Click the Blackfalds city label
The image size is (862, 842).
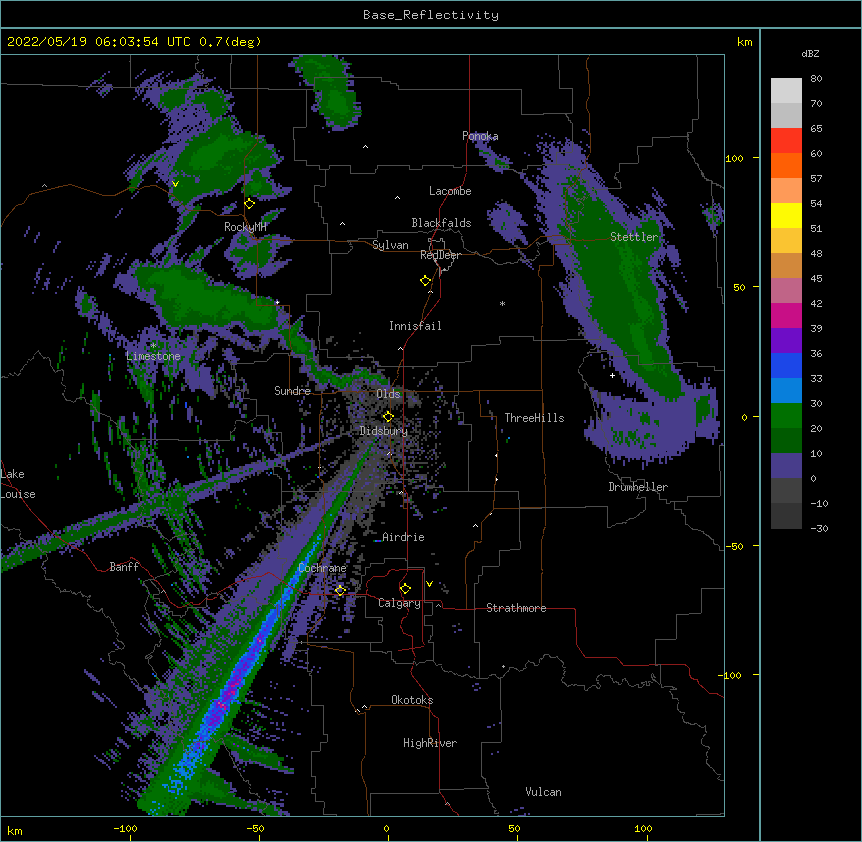coord(441,223)
